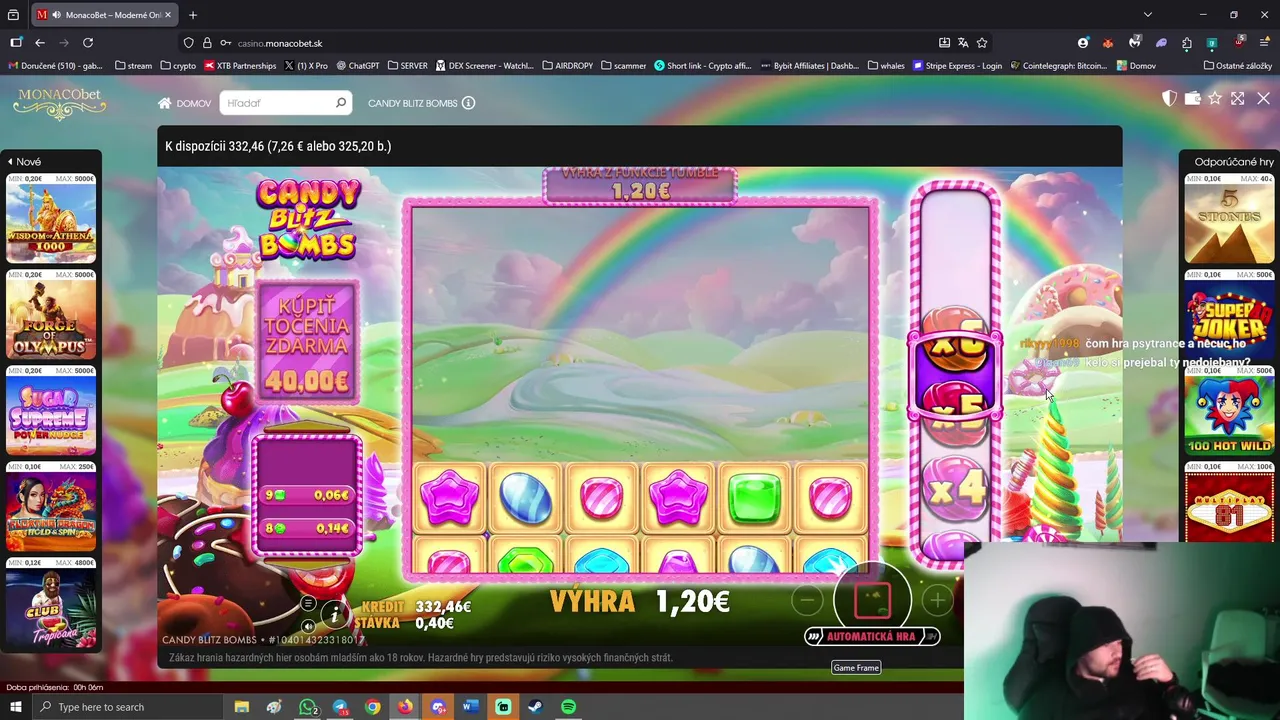This screenshot has height=720, width=1280.
Task: Click the Odporúčané hry heading
Action: click(1234, 162)
